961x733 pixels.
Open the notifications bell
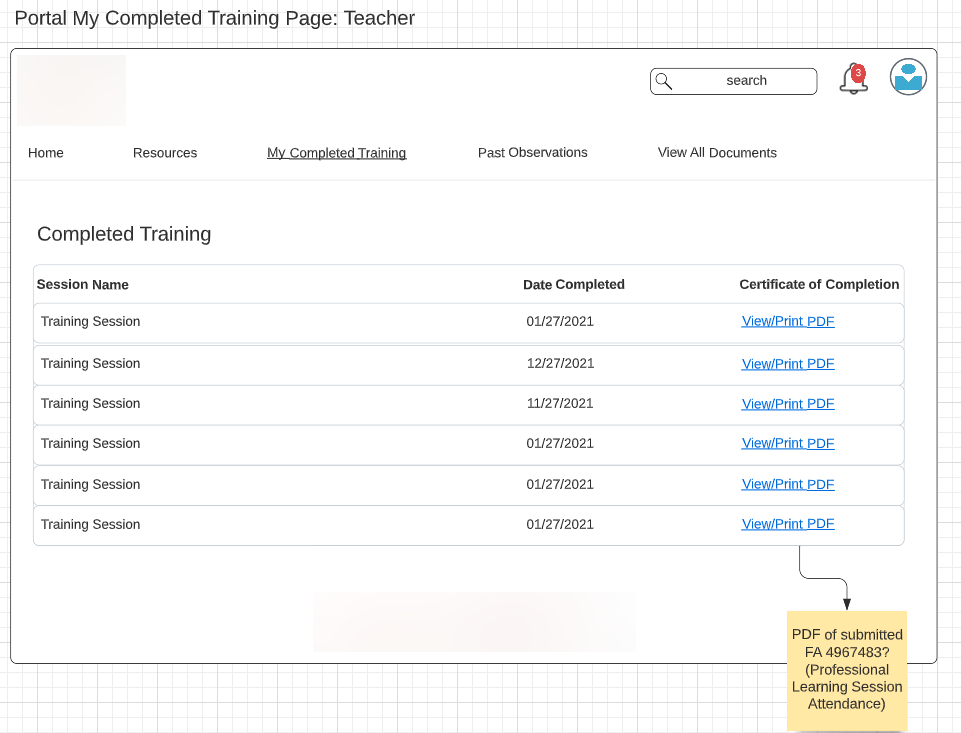[x=852, y=81]
